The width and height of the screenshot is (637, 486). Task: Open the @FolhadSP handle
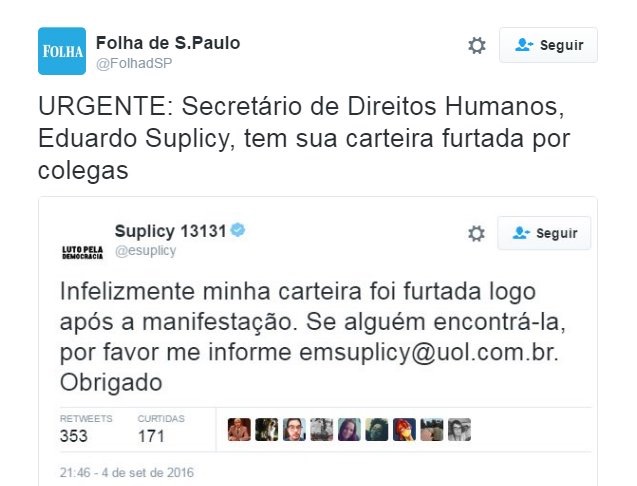pos(134,63)
